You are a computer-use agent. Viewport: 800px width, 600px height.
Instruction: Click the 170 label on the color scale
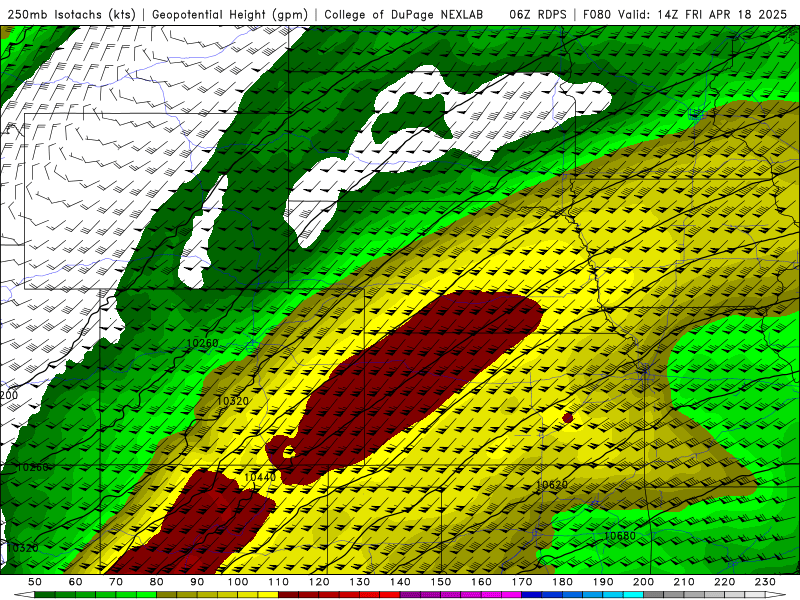pyautogui.click(x=522, y=582)
